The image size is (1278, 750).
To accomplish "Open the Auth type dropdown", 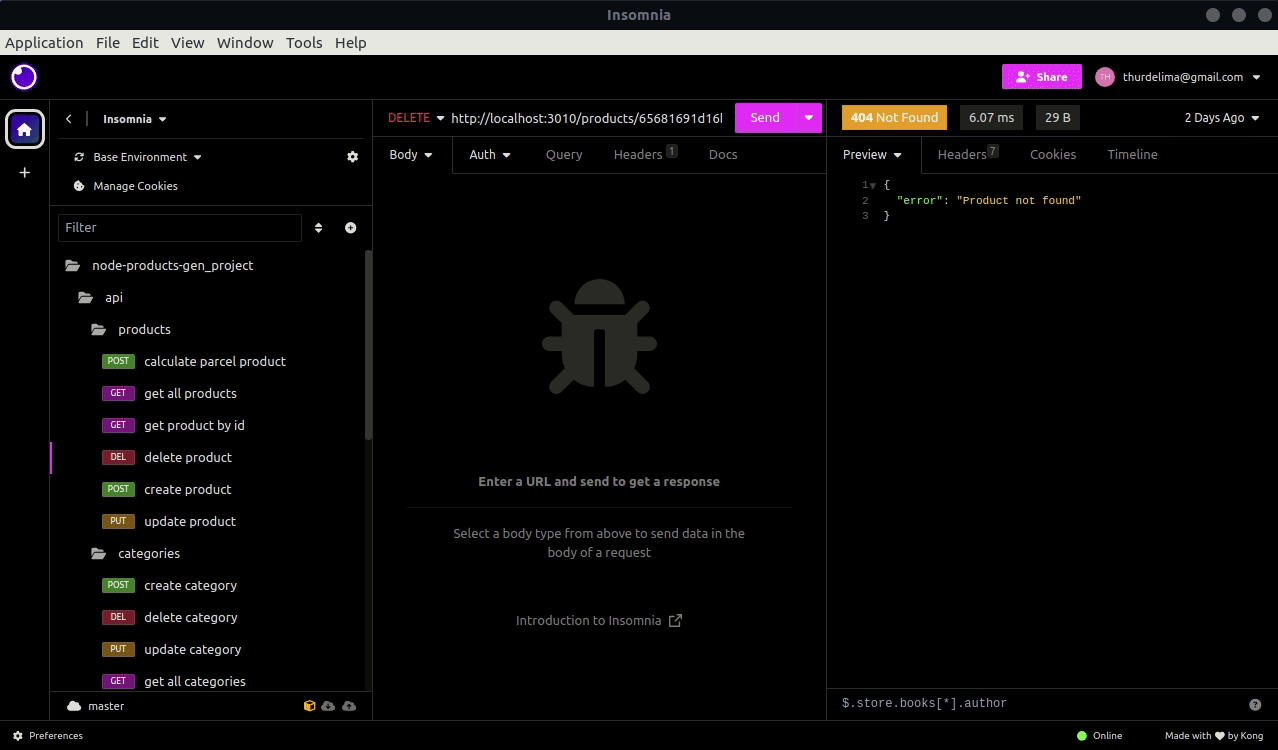I will pyautogui.click(x=490, y=155).
